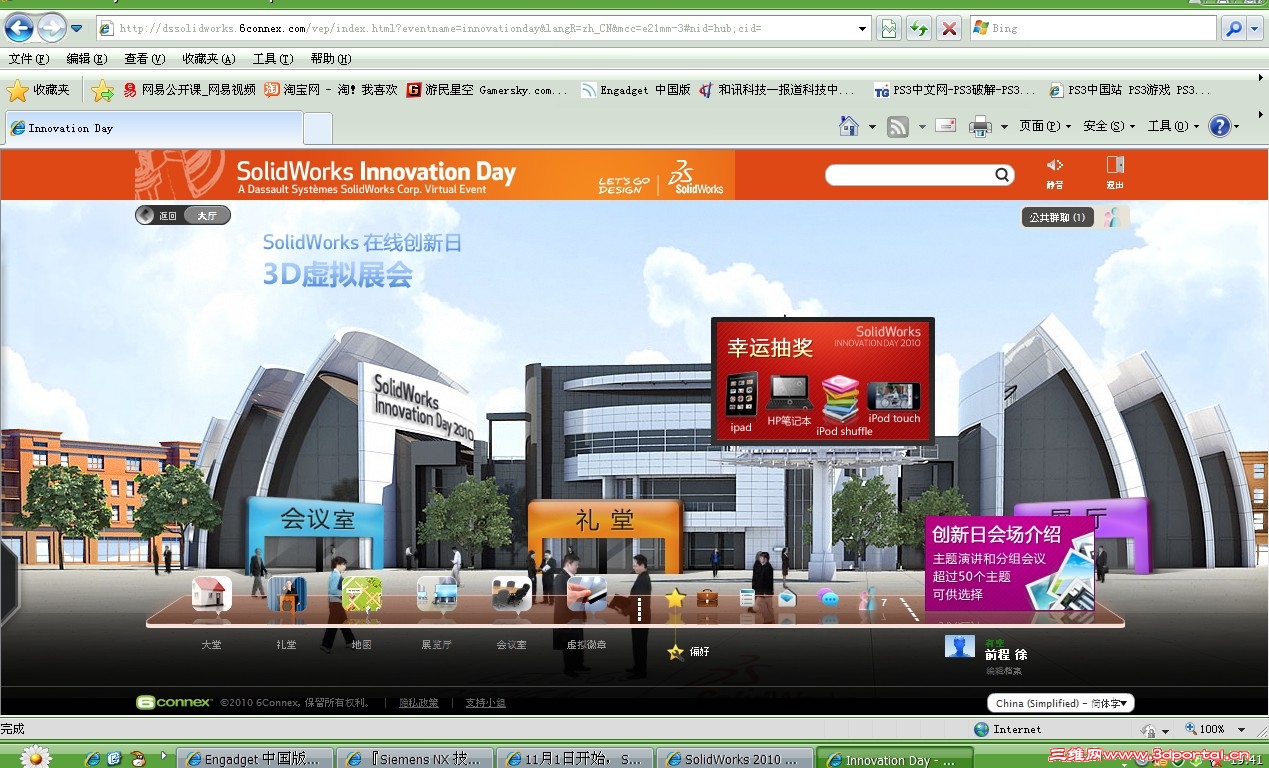Click the event header search input field
1269x768 pixels.
[x=911, y=175]
